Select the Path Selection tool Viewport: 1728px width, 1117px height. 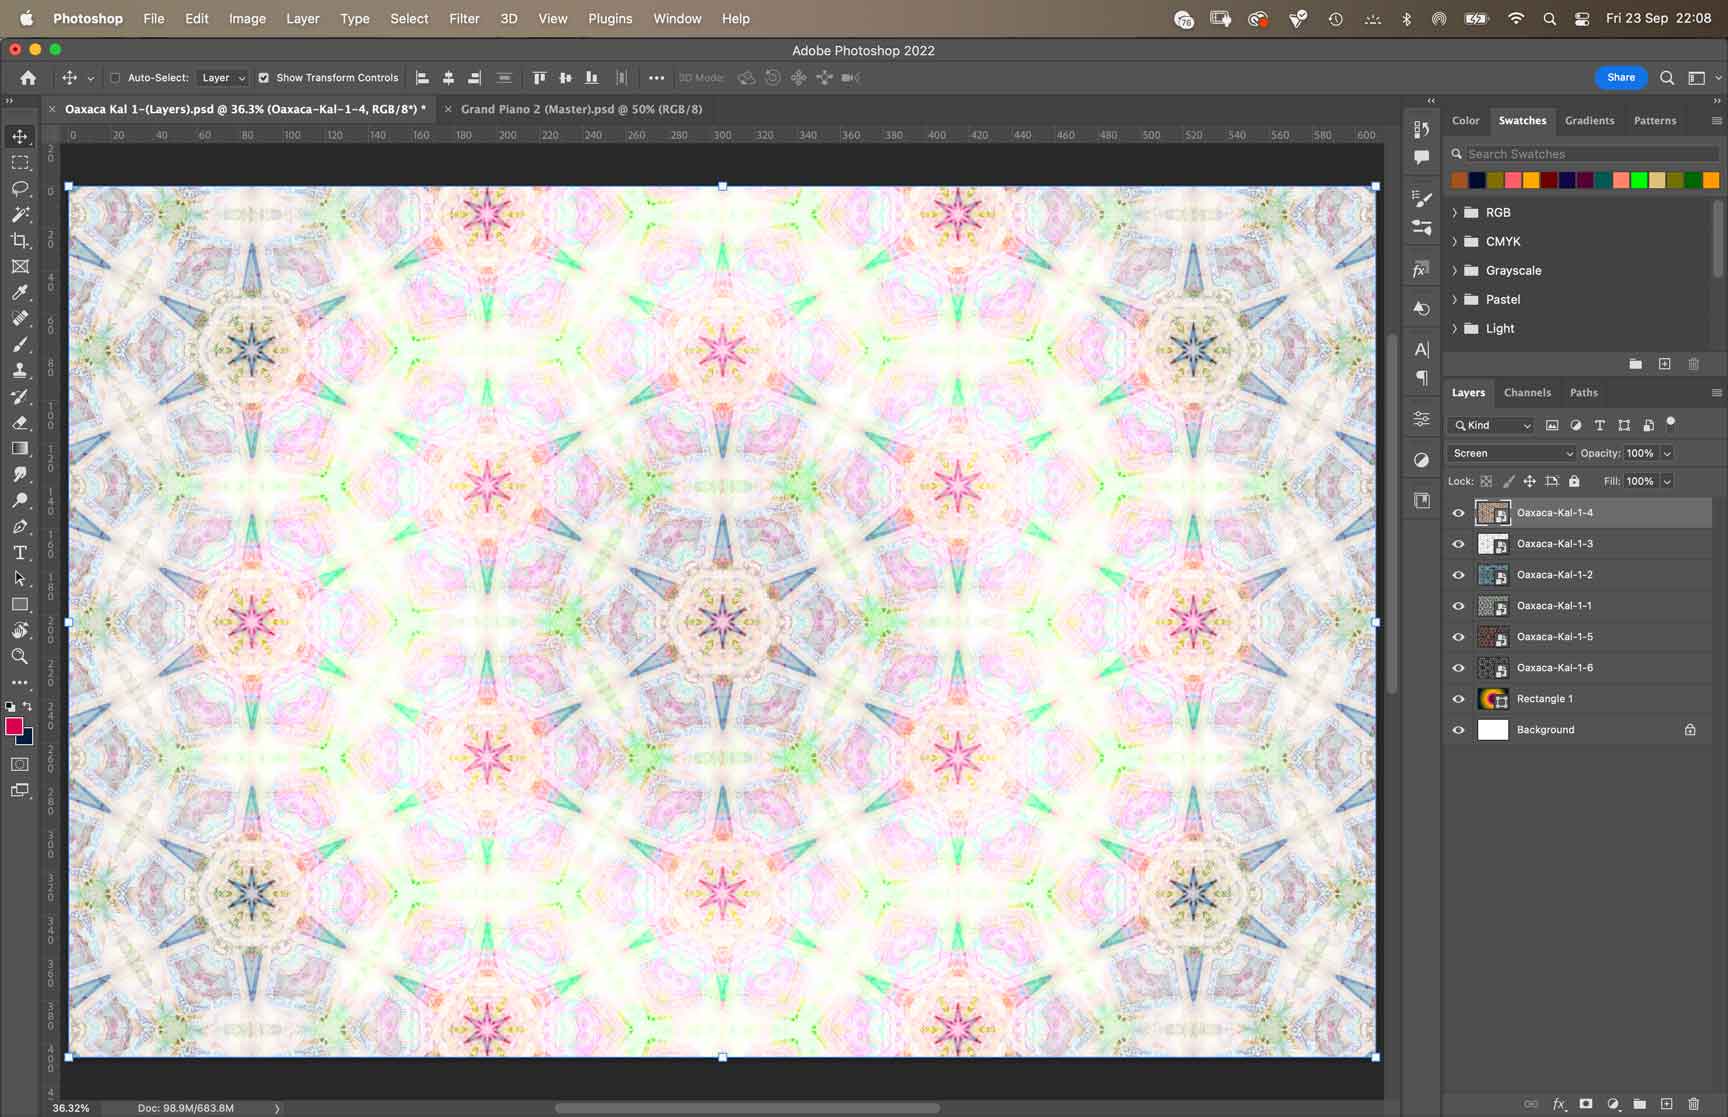point(20,578)
